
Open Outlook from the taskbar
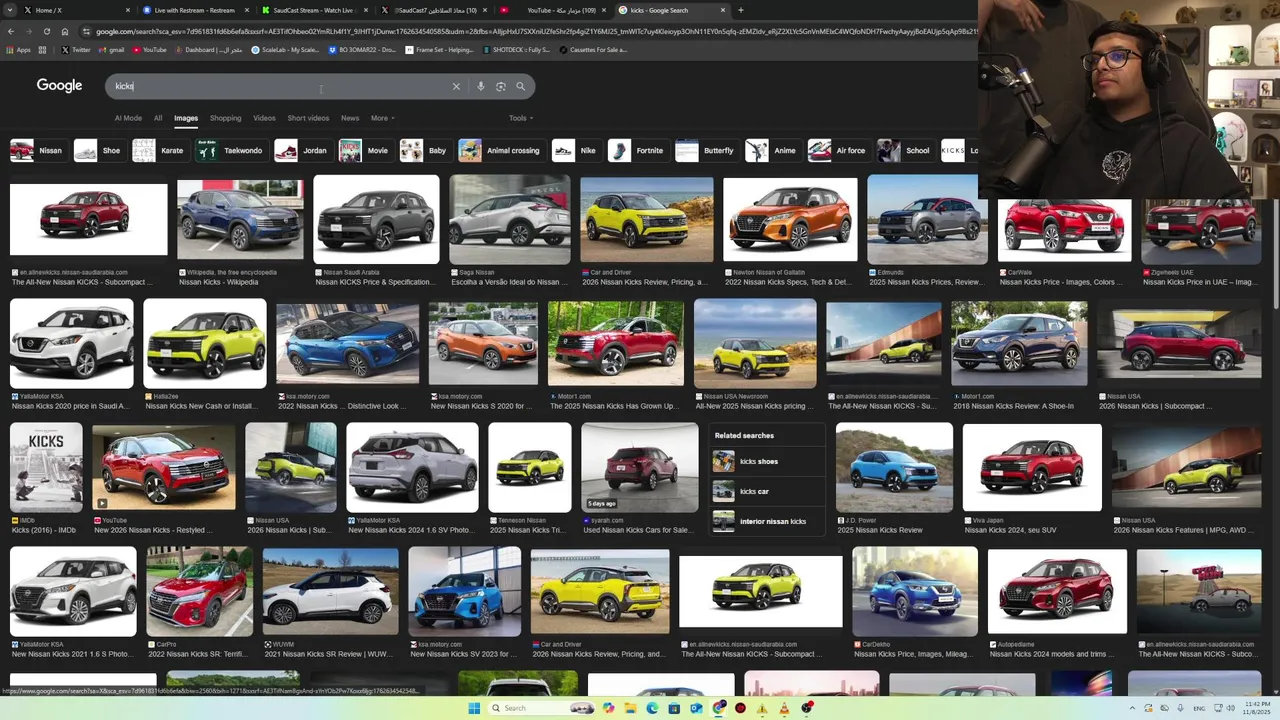[x=696, y=708]
